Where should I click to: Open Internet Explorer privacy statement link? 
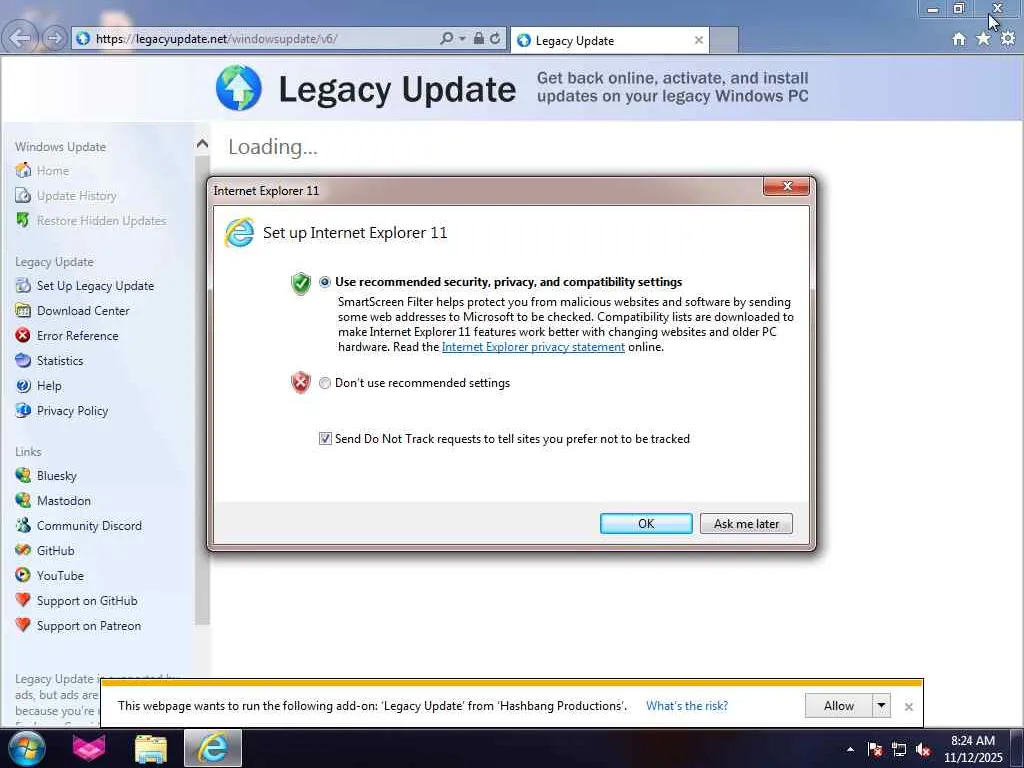tap(533, 347)
